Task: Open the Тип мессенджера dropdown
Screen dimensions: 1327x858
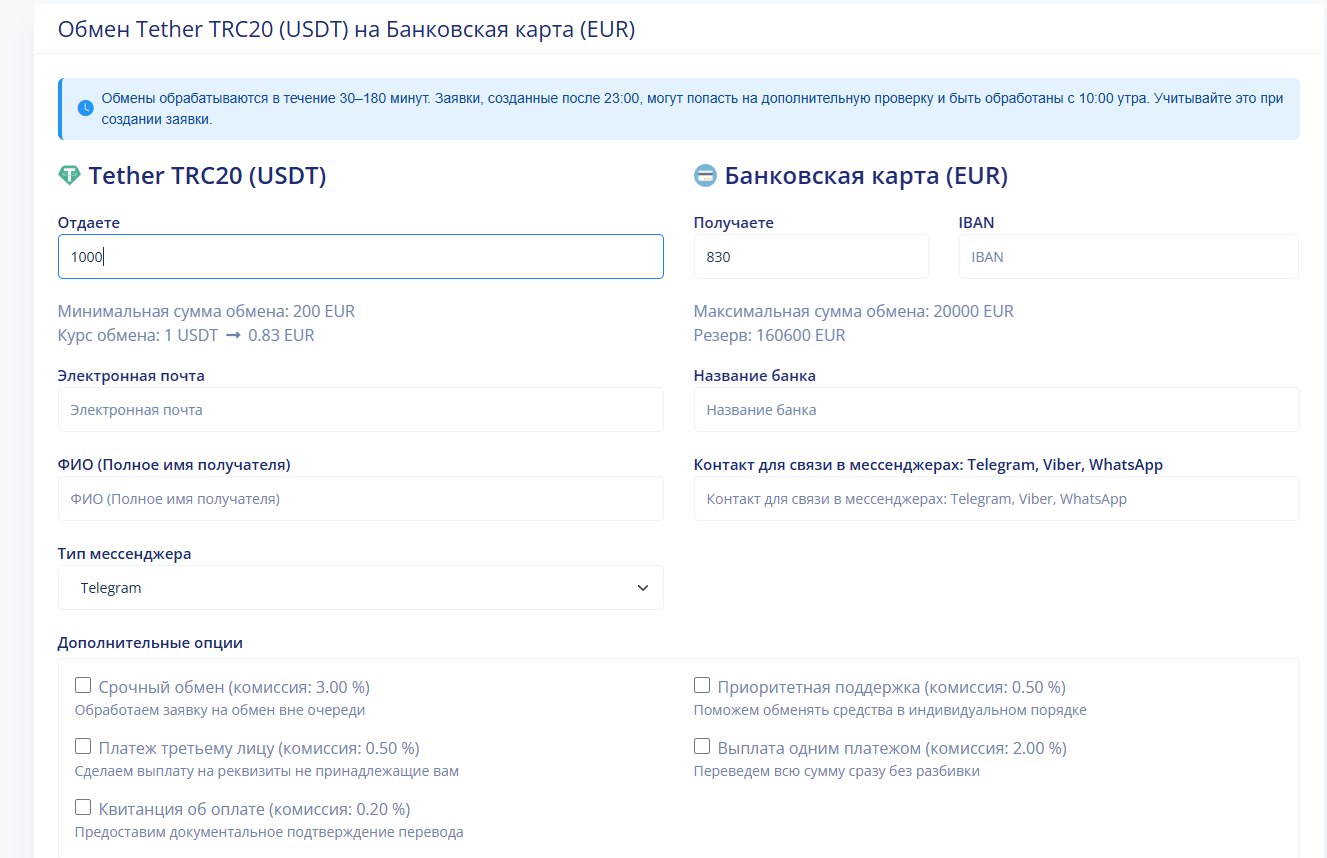Action: (360, 588)
